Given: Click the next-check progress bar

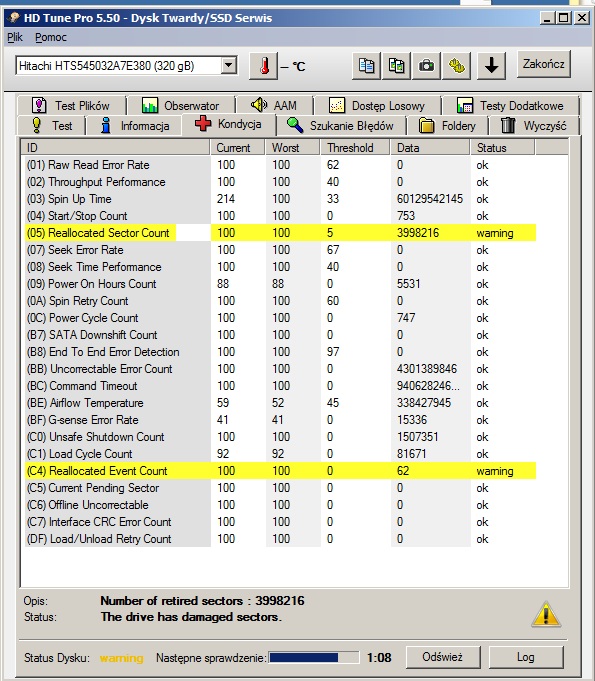Looking at the screenshot, I should click(x=314, y=658).
